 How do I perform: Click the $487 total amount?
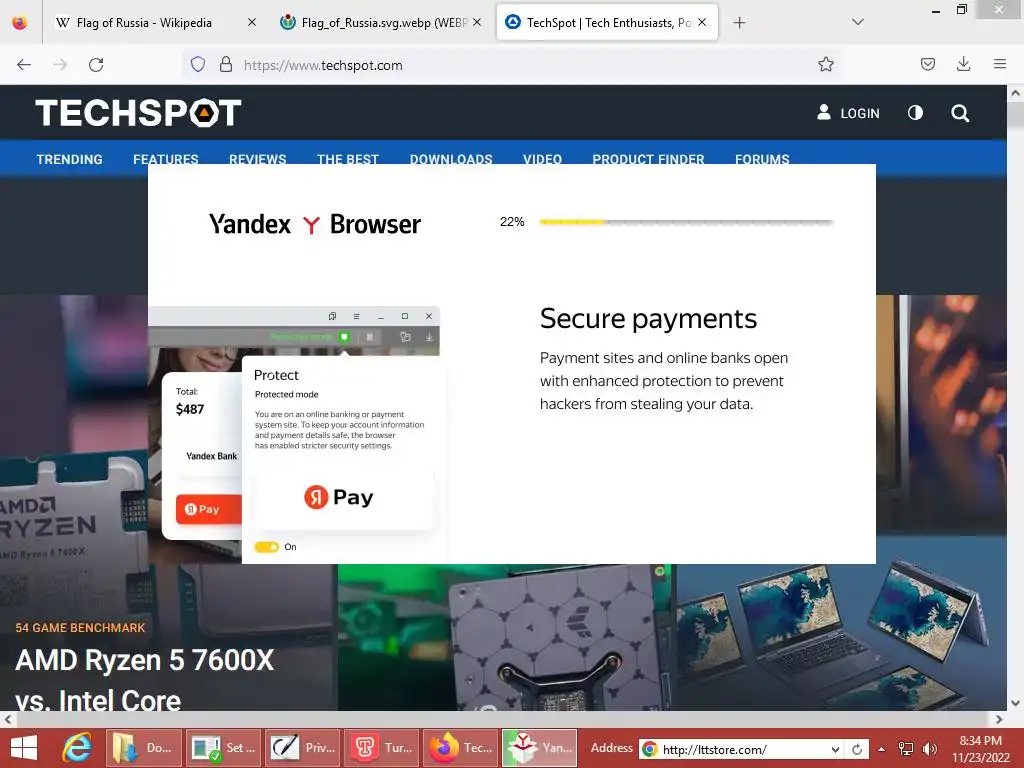pos(190,409)
